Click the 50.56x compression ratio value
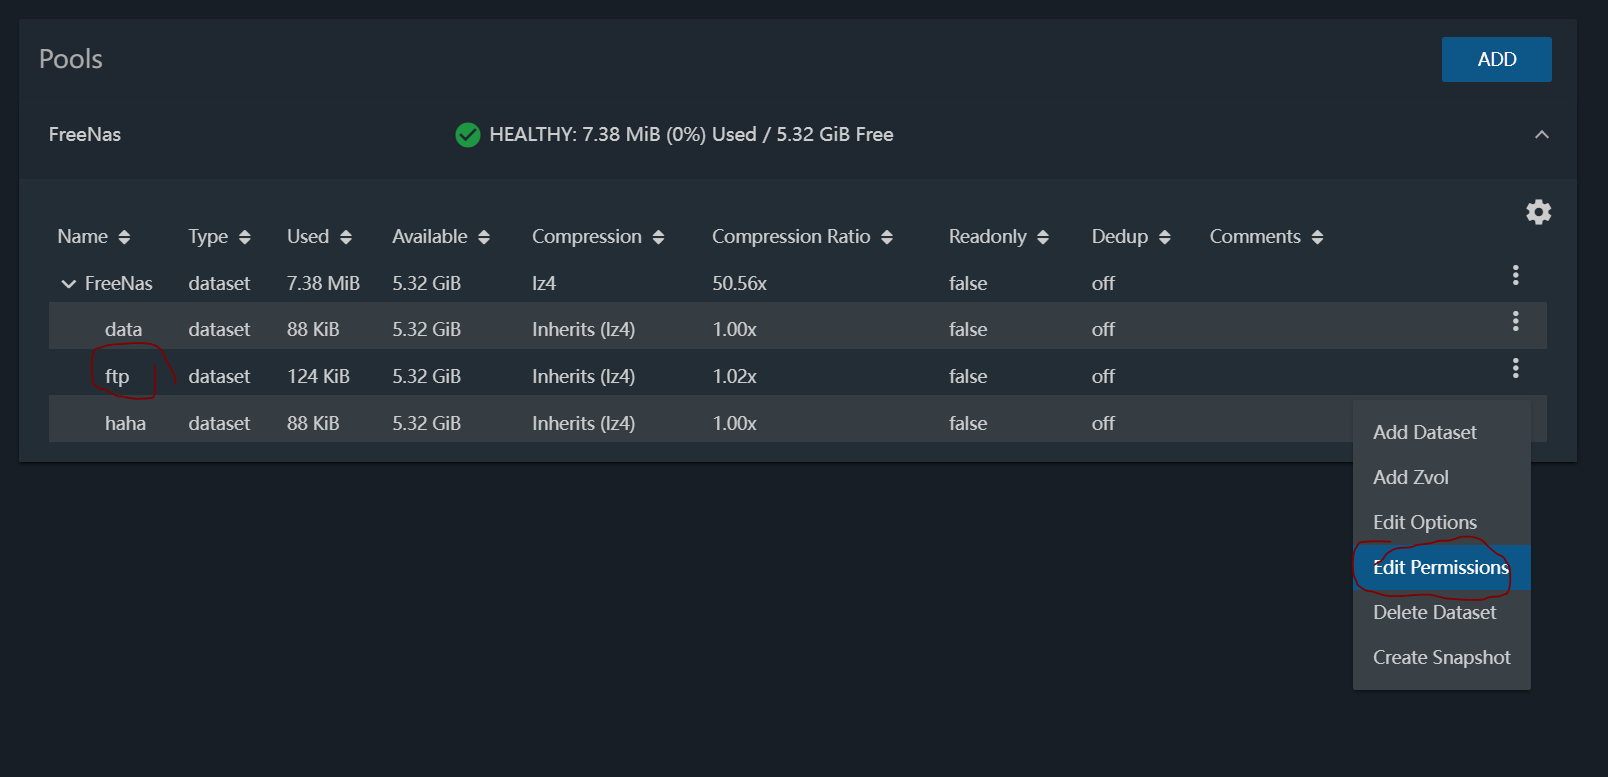1608x777 pixels. coord(739,283)
